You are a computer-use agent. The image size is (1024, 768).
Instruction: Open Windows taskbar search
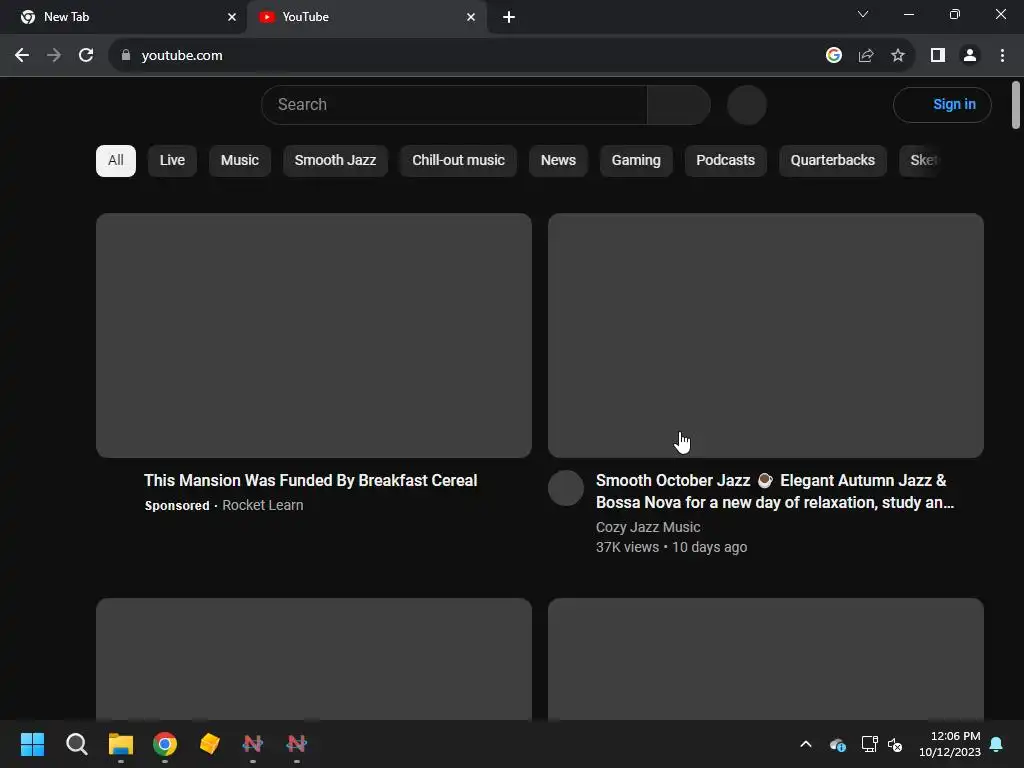click(x=76, y=744)
